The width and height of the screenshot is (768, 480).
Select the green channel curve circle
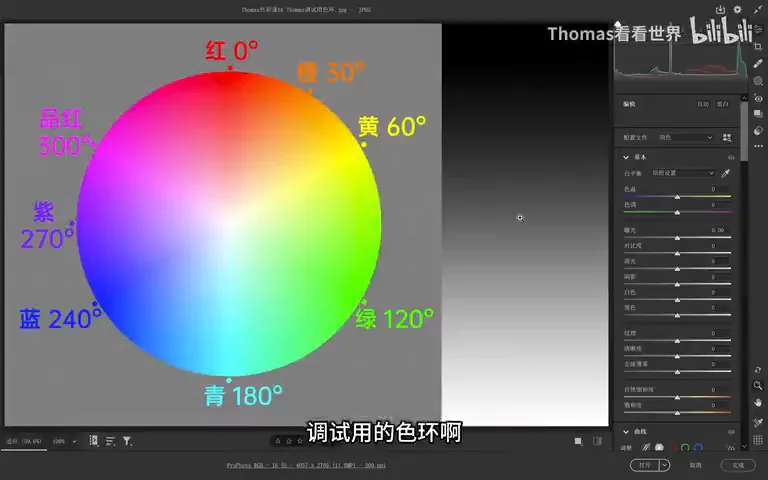(x=685, y=447)
